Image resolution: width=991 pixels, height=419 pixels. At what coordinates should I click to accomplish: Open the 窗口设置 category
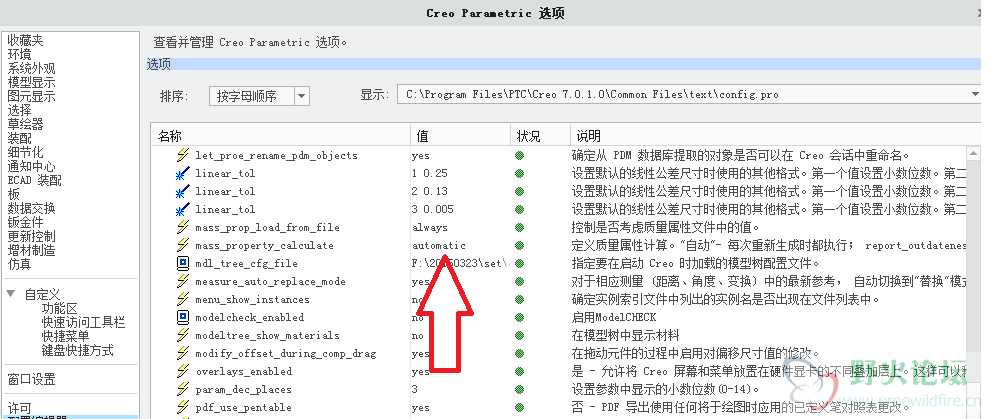(x=31, y=379)
